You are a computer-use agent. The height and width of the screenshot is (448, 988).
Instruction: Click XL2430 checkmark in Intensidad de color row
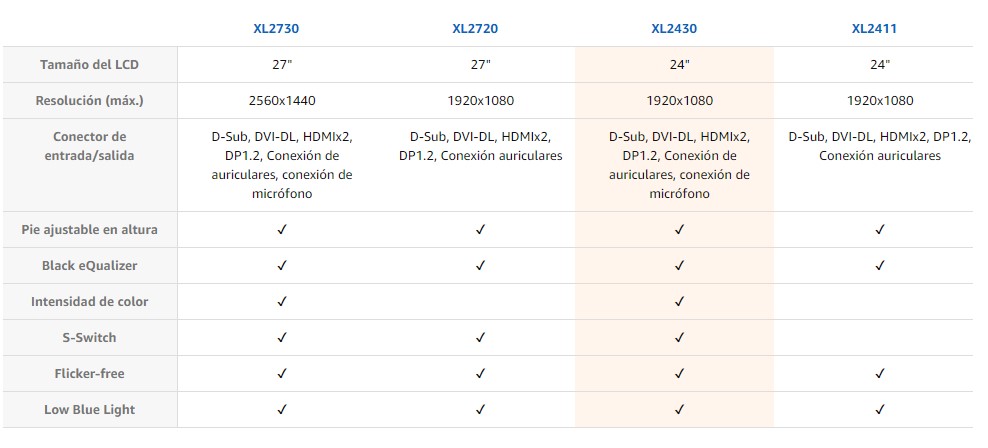pyautogui.click(x=679, y=301)
